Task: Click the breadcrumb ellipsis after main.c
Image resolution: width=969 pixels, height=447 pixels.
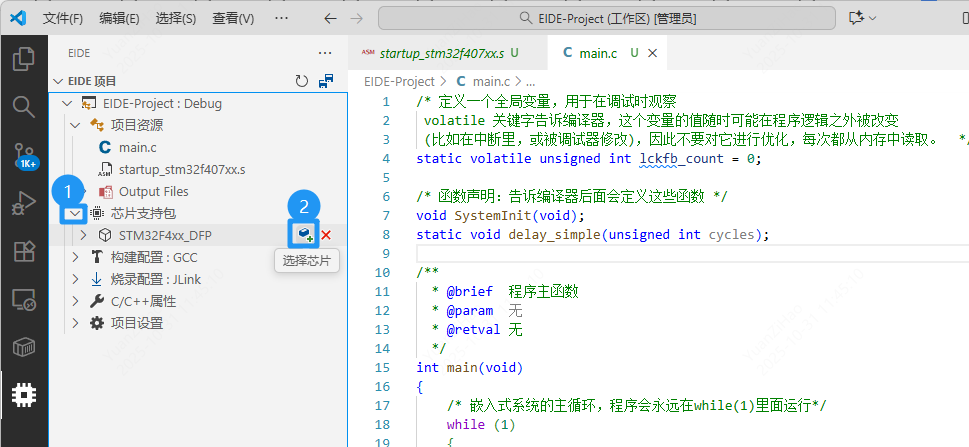Action: (x=530, y=81)
